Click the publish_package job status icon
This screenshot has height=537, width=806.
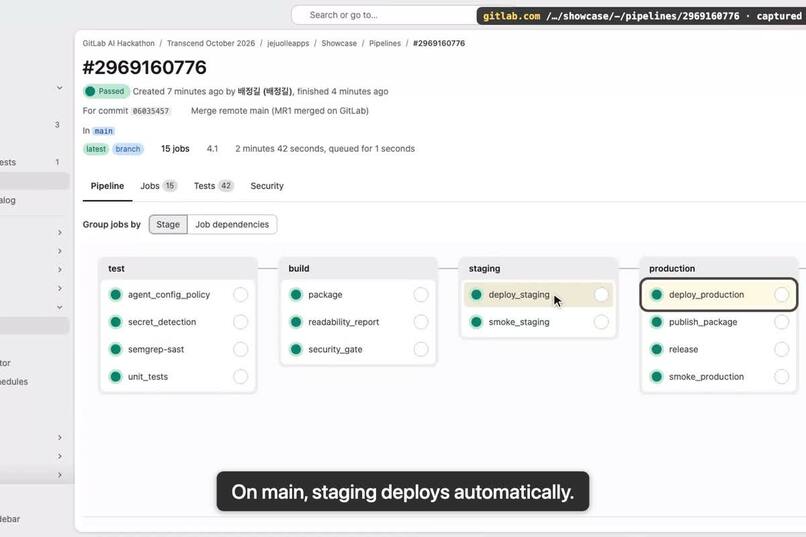[656, 322]
